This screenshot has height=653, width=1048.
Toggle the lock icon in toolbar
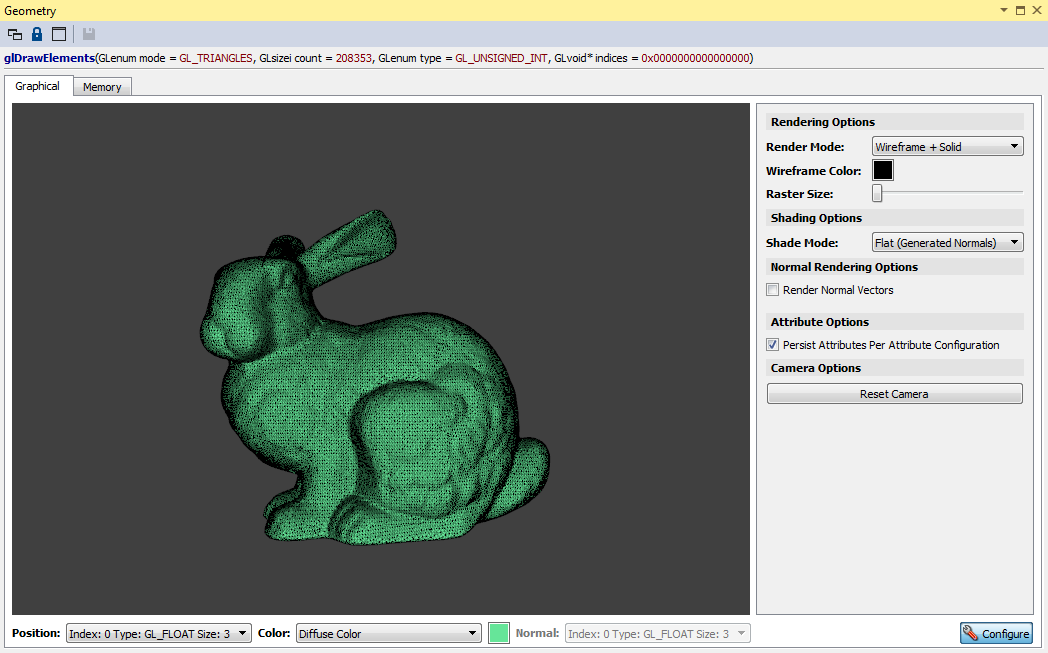click(37, 34)
